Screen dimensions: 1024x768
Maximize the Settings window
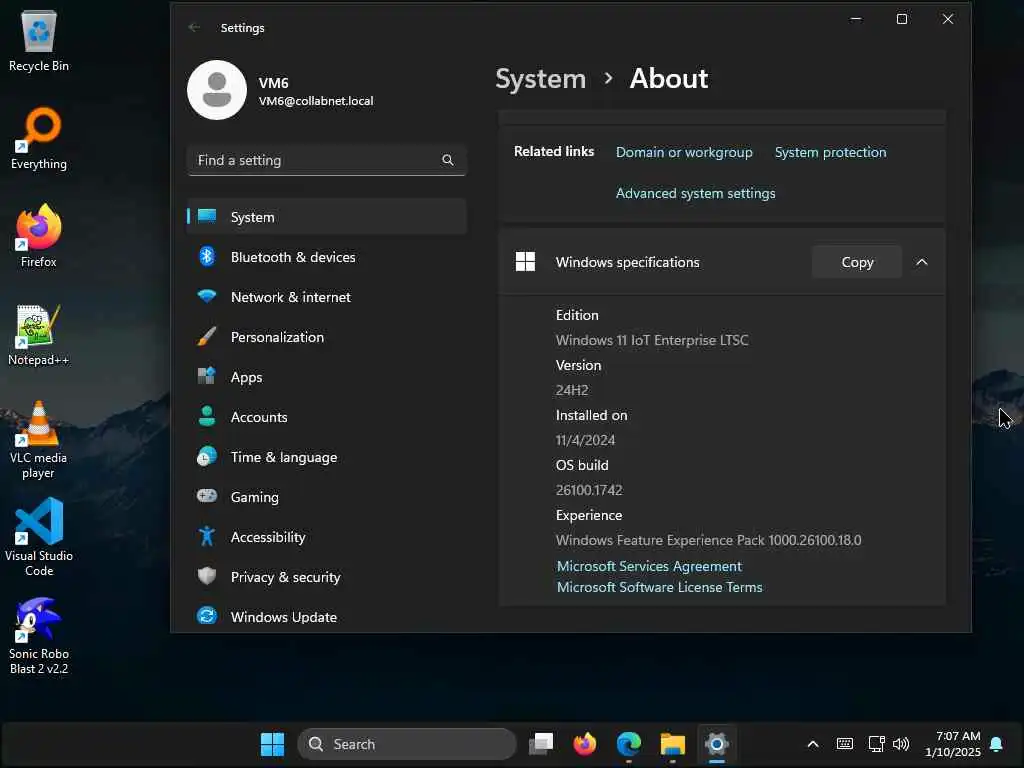902,19
